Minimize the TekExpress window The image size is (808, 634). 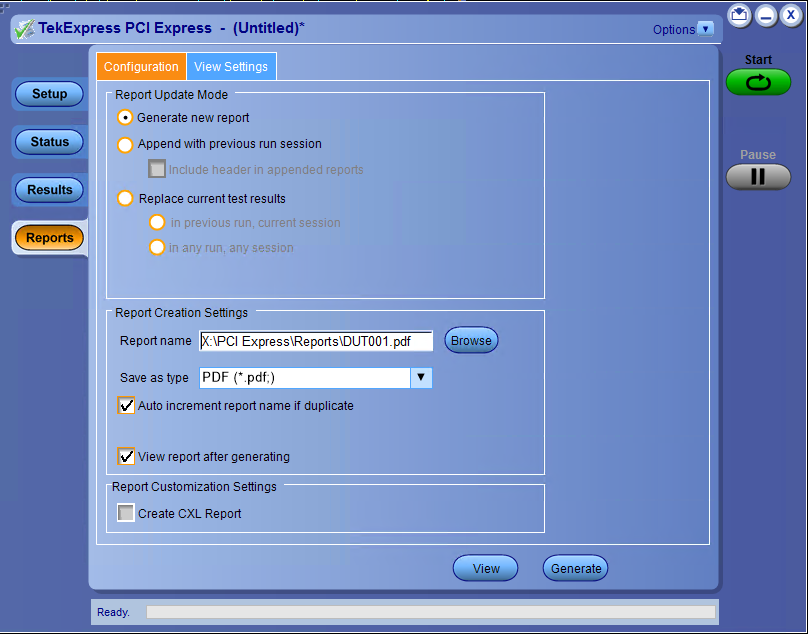[766, 16]
